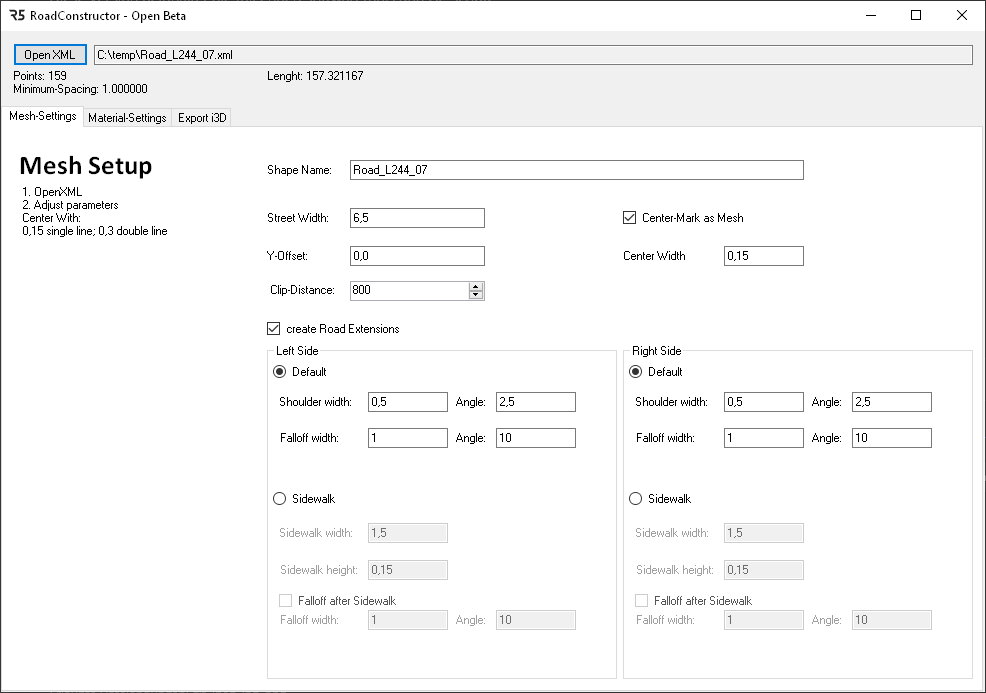Click the Open XML button
986x693 pixels.
click(x=50, y=55)
